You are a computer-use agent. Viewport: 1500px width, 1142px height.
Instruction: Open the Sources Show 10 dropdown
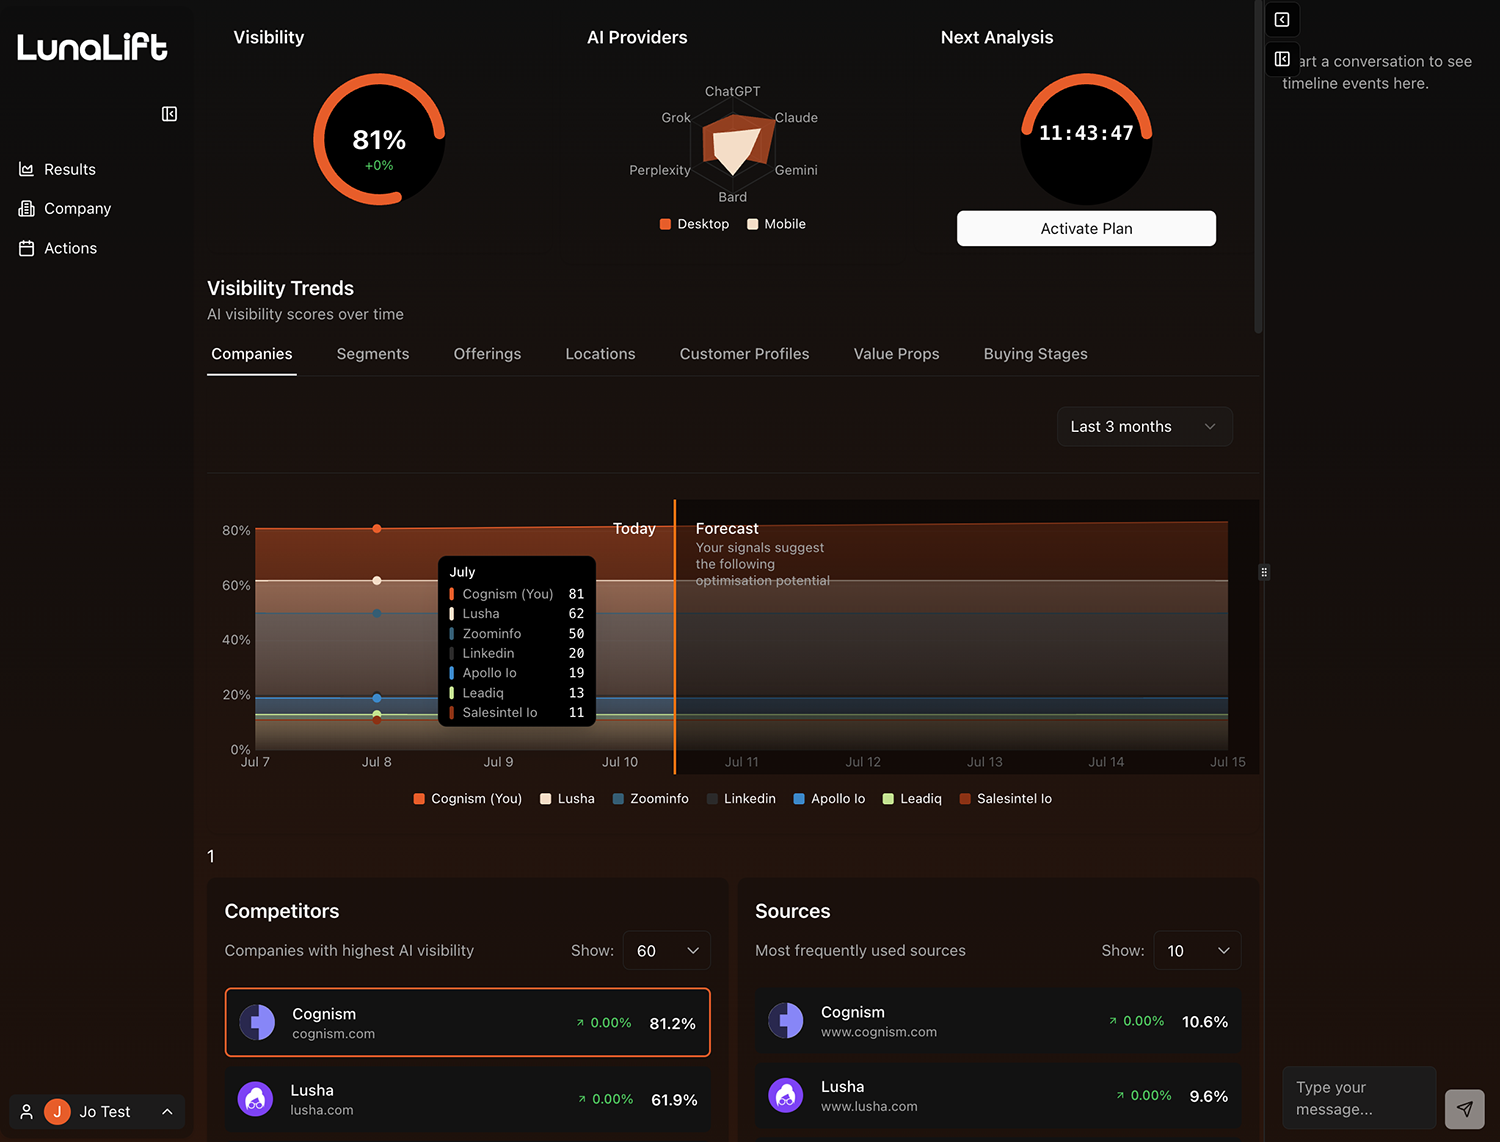[1197, 951]
